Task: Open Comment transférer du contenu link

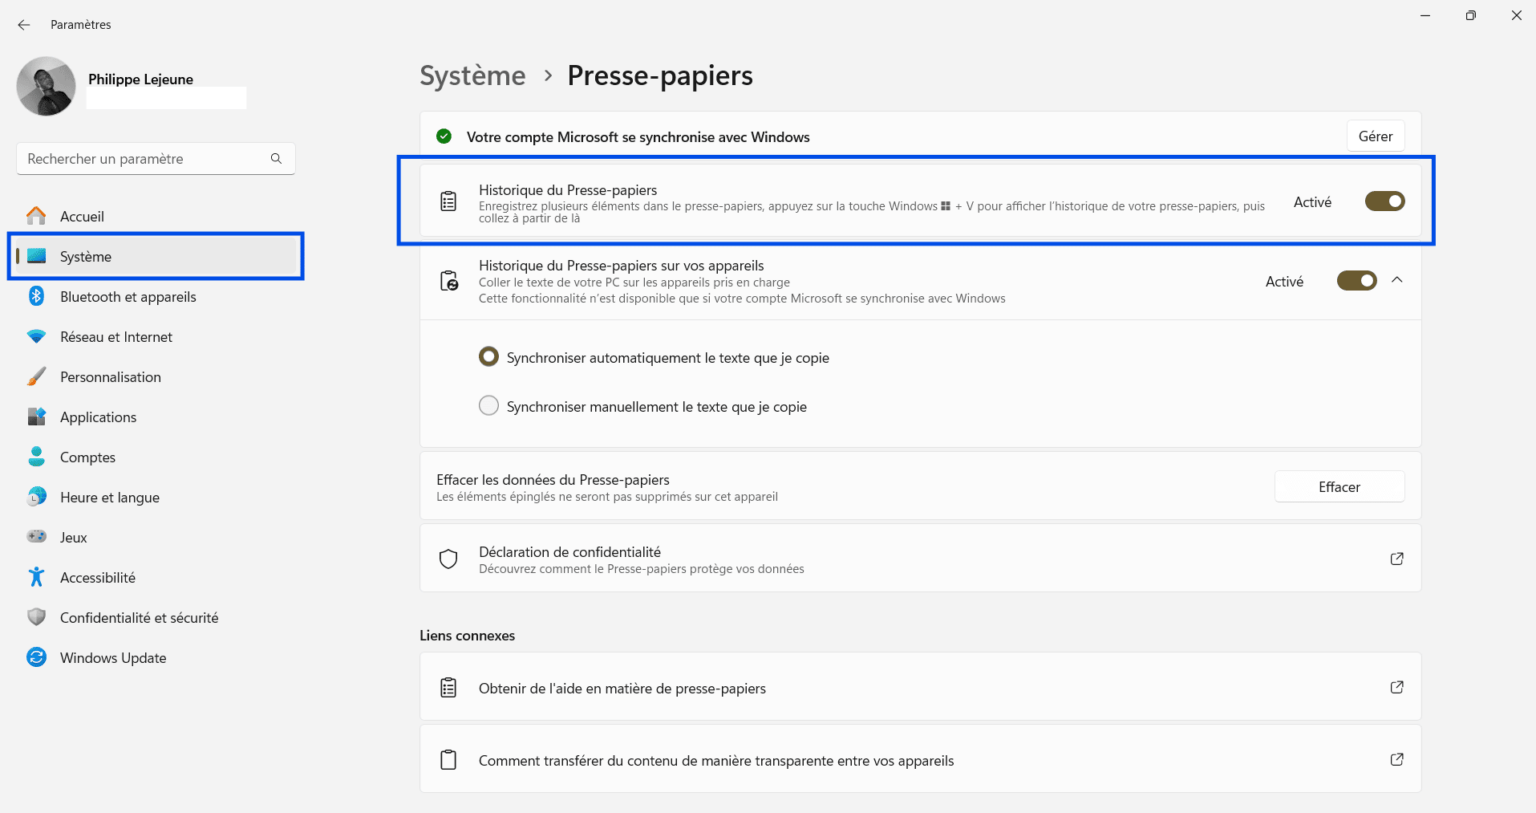Action: point(920,760)
